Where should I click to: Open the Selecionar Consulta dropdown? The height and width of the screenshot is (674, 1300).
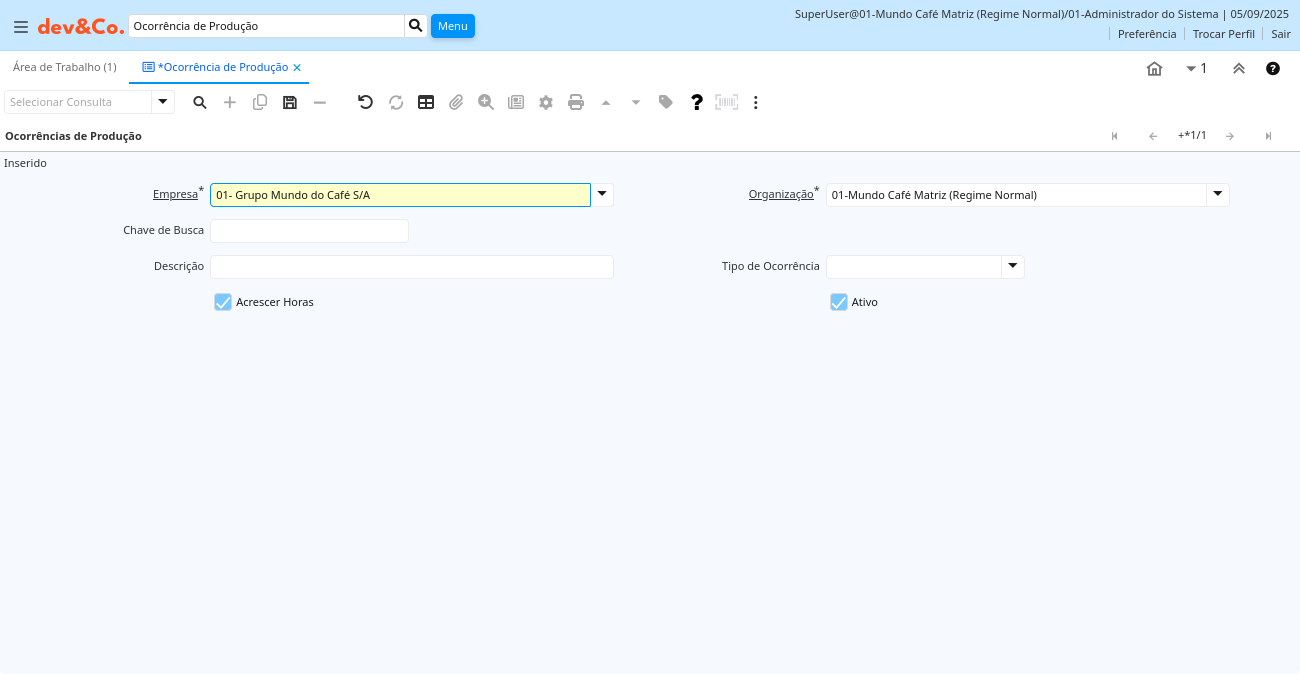pyautogui.click(x=162, y=102)
